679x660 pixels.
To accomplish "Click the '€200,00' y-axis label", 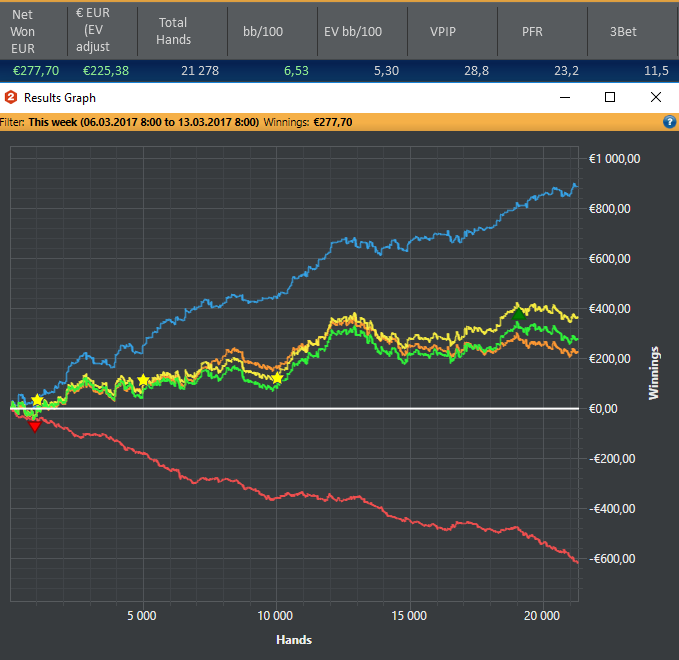I will [x=609, y=359].
